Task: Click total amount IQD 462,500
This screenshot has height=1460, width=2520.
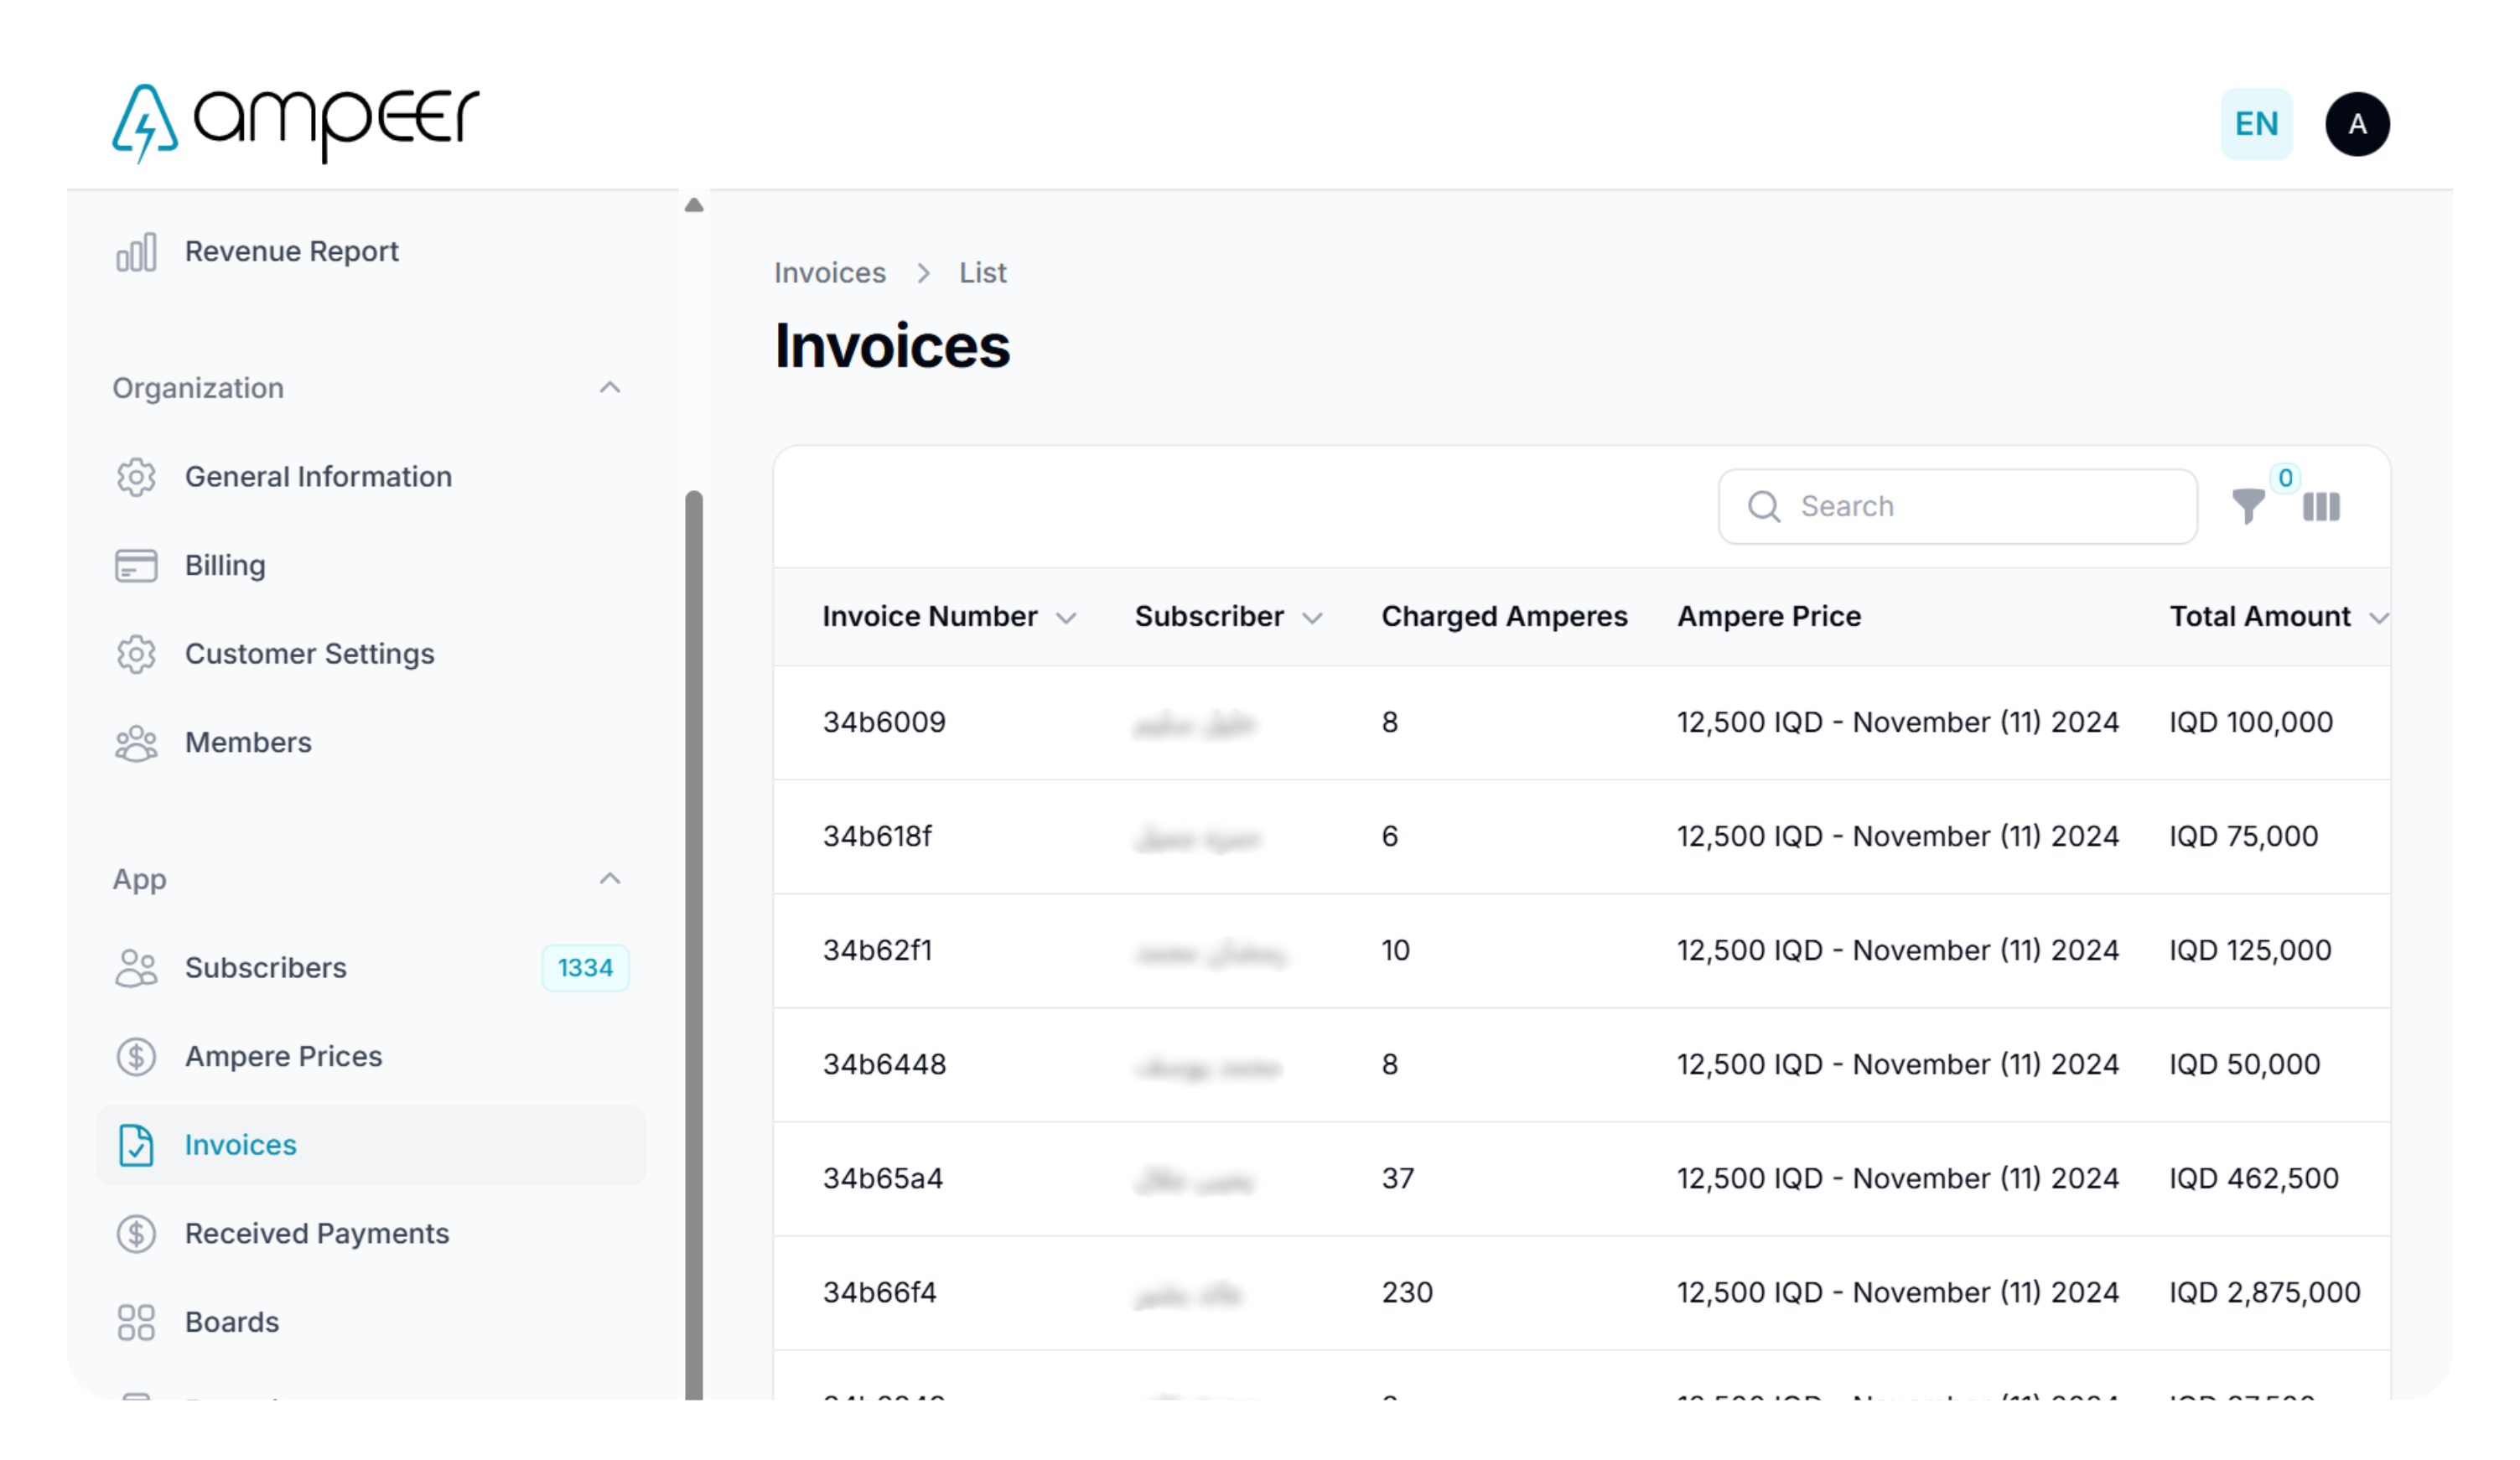Action: pyautogui.click(x=2253, y=1178)
